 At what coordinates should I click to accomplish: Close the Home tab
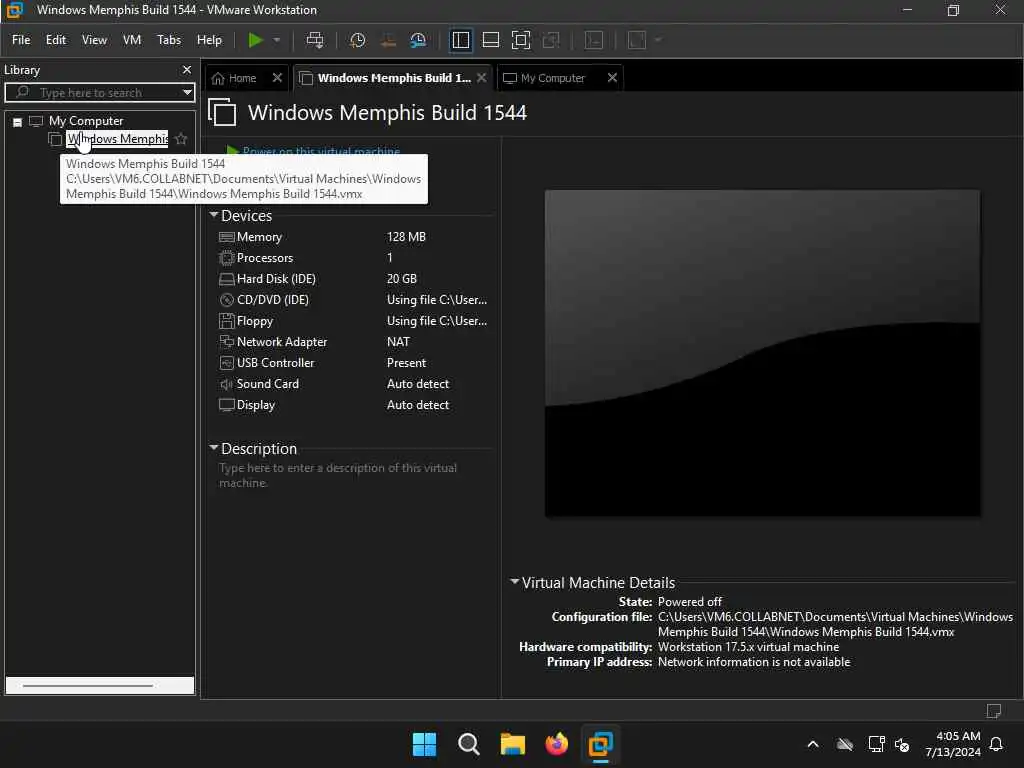pos(277,78)
